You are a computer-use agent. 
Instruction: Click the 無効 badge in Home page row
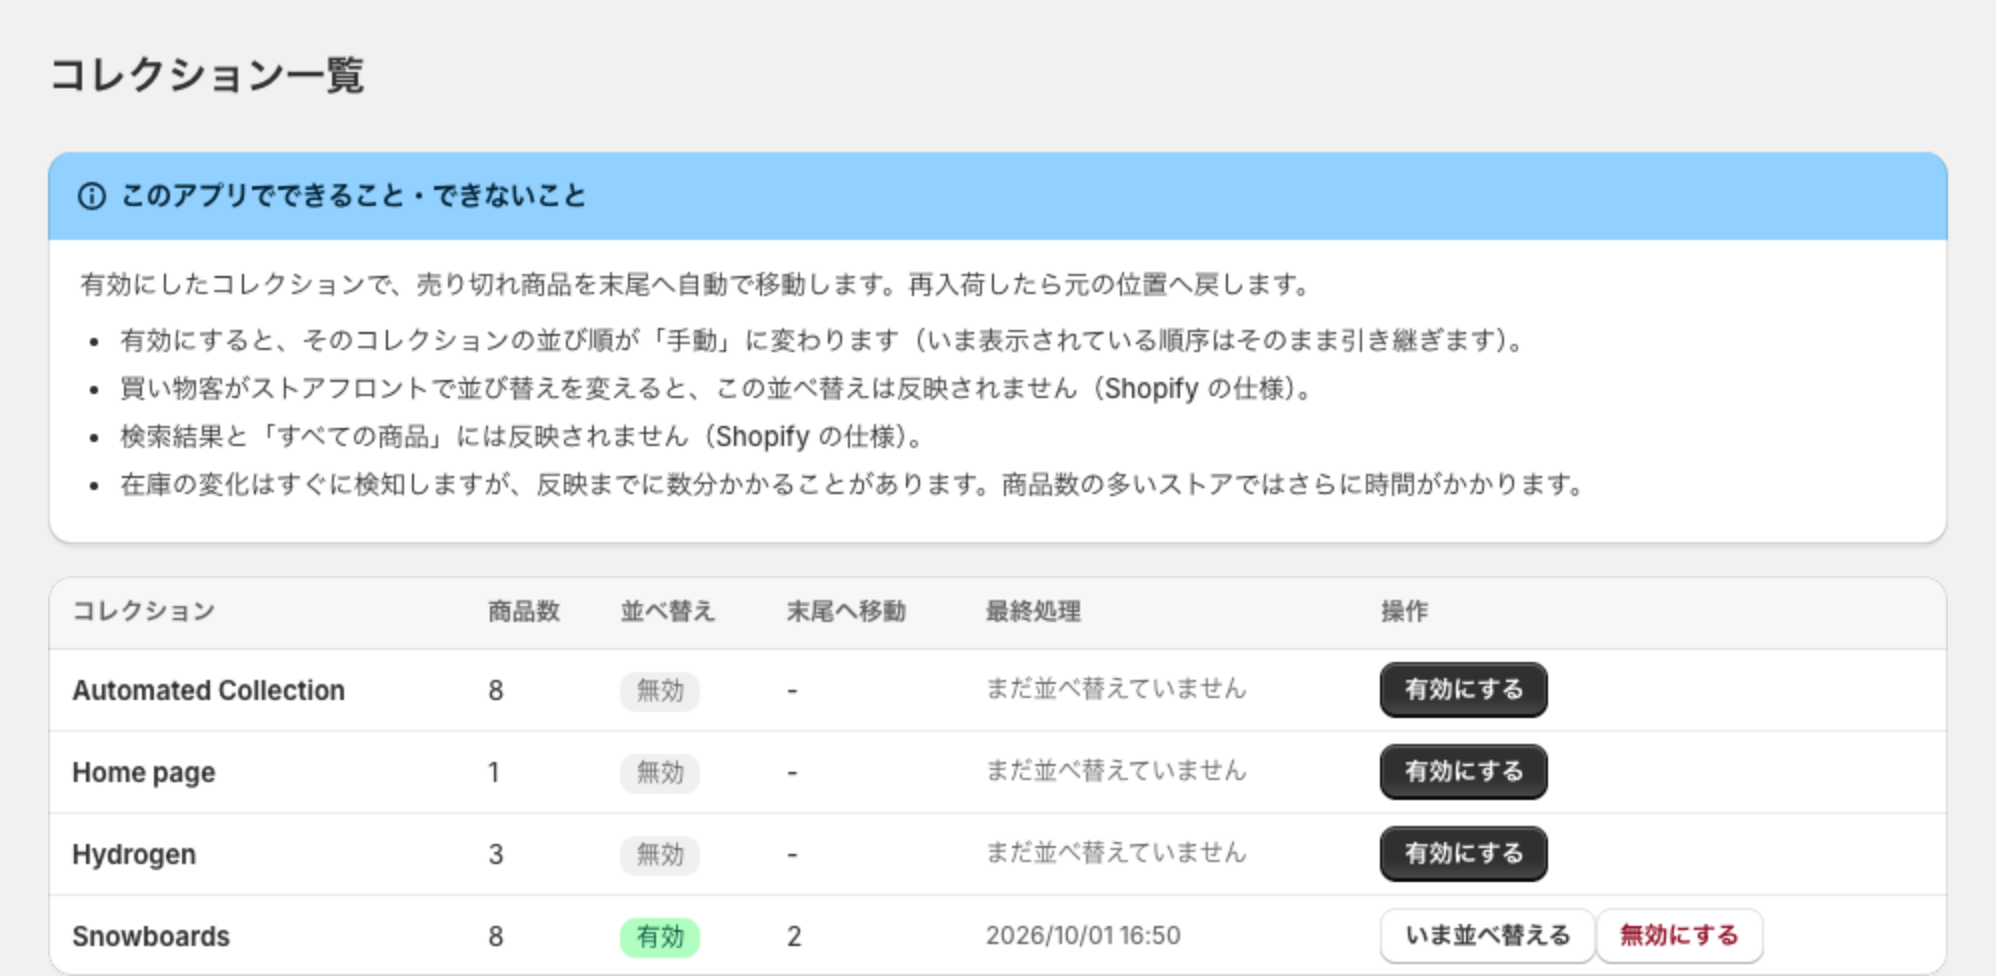tap(660, 773)
